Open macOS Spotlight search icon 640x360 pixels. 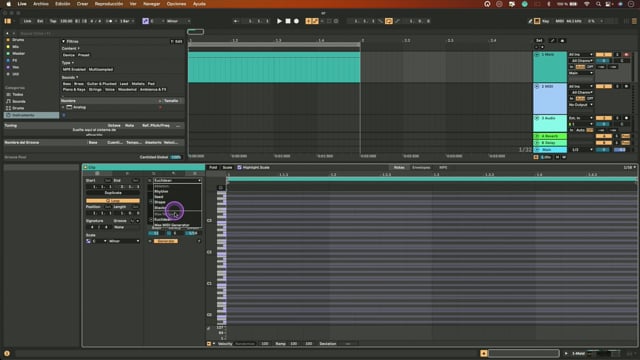598,4
